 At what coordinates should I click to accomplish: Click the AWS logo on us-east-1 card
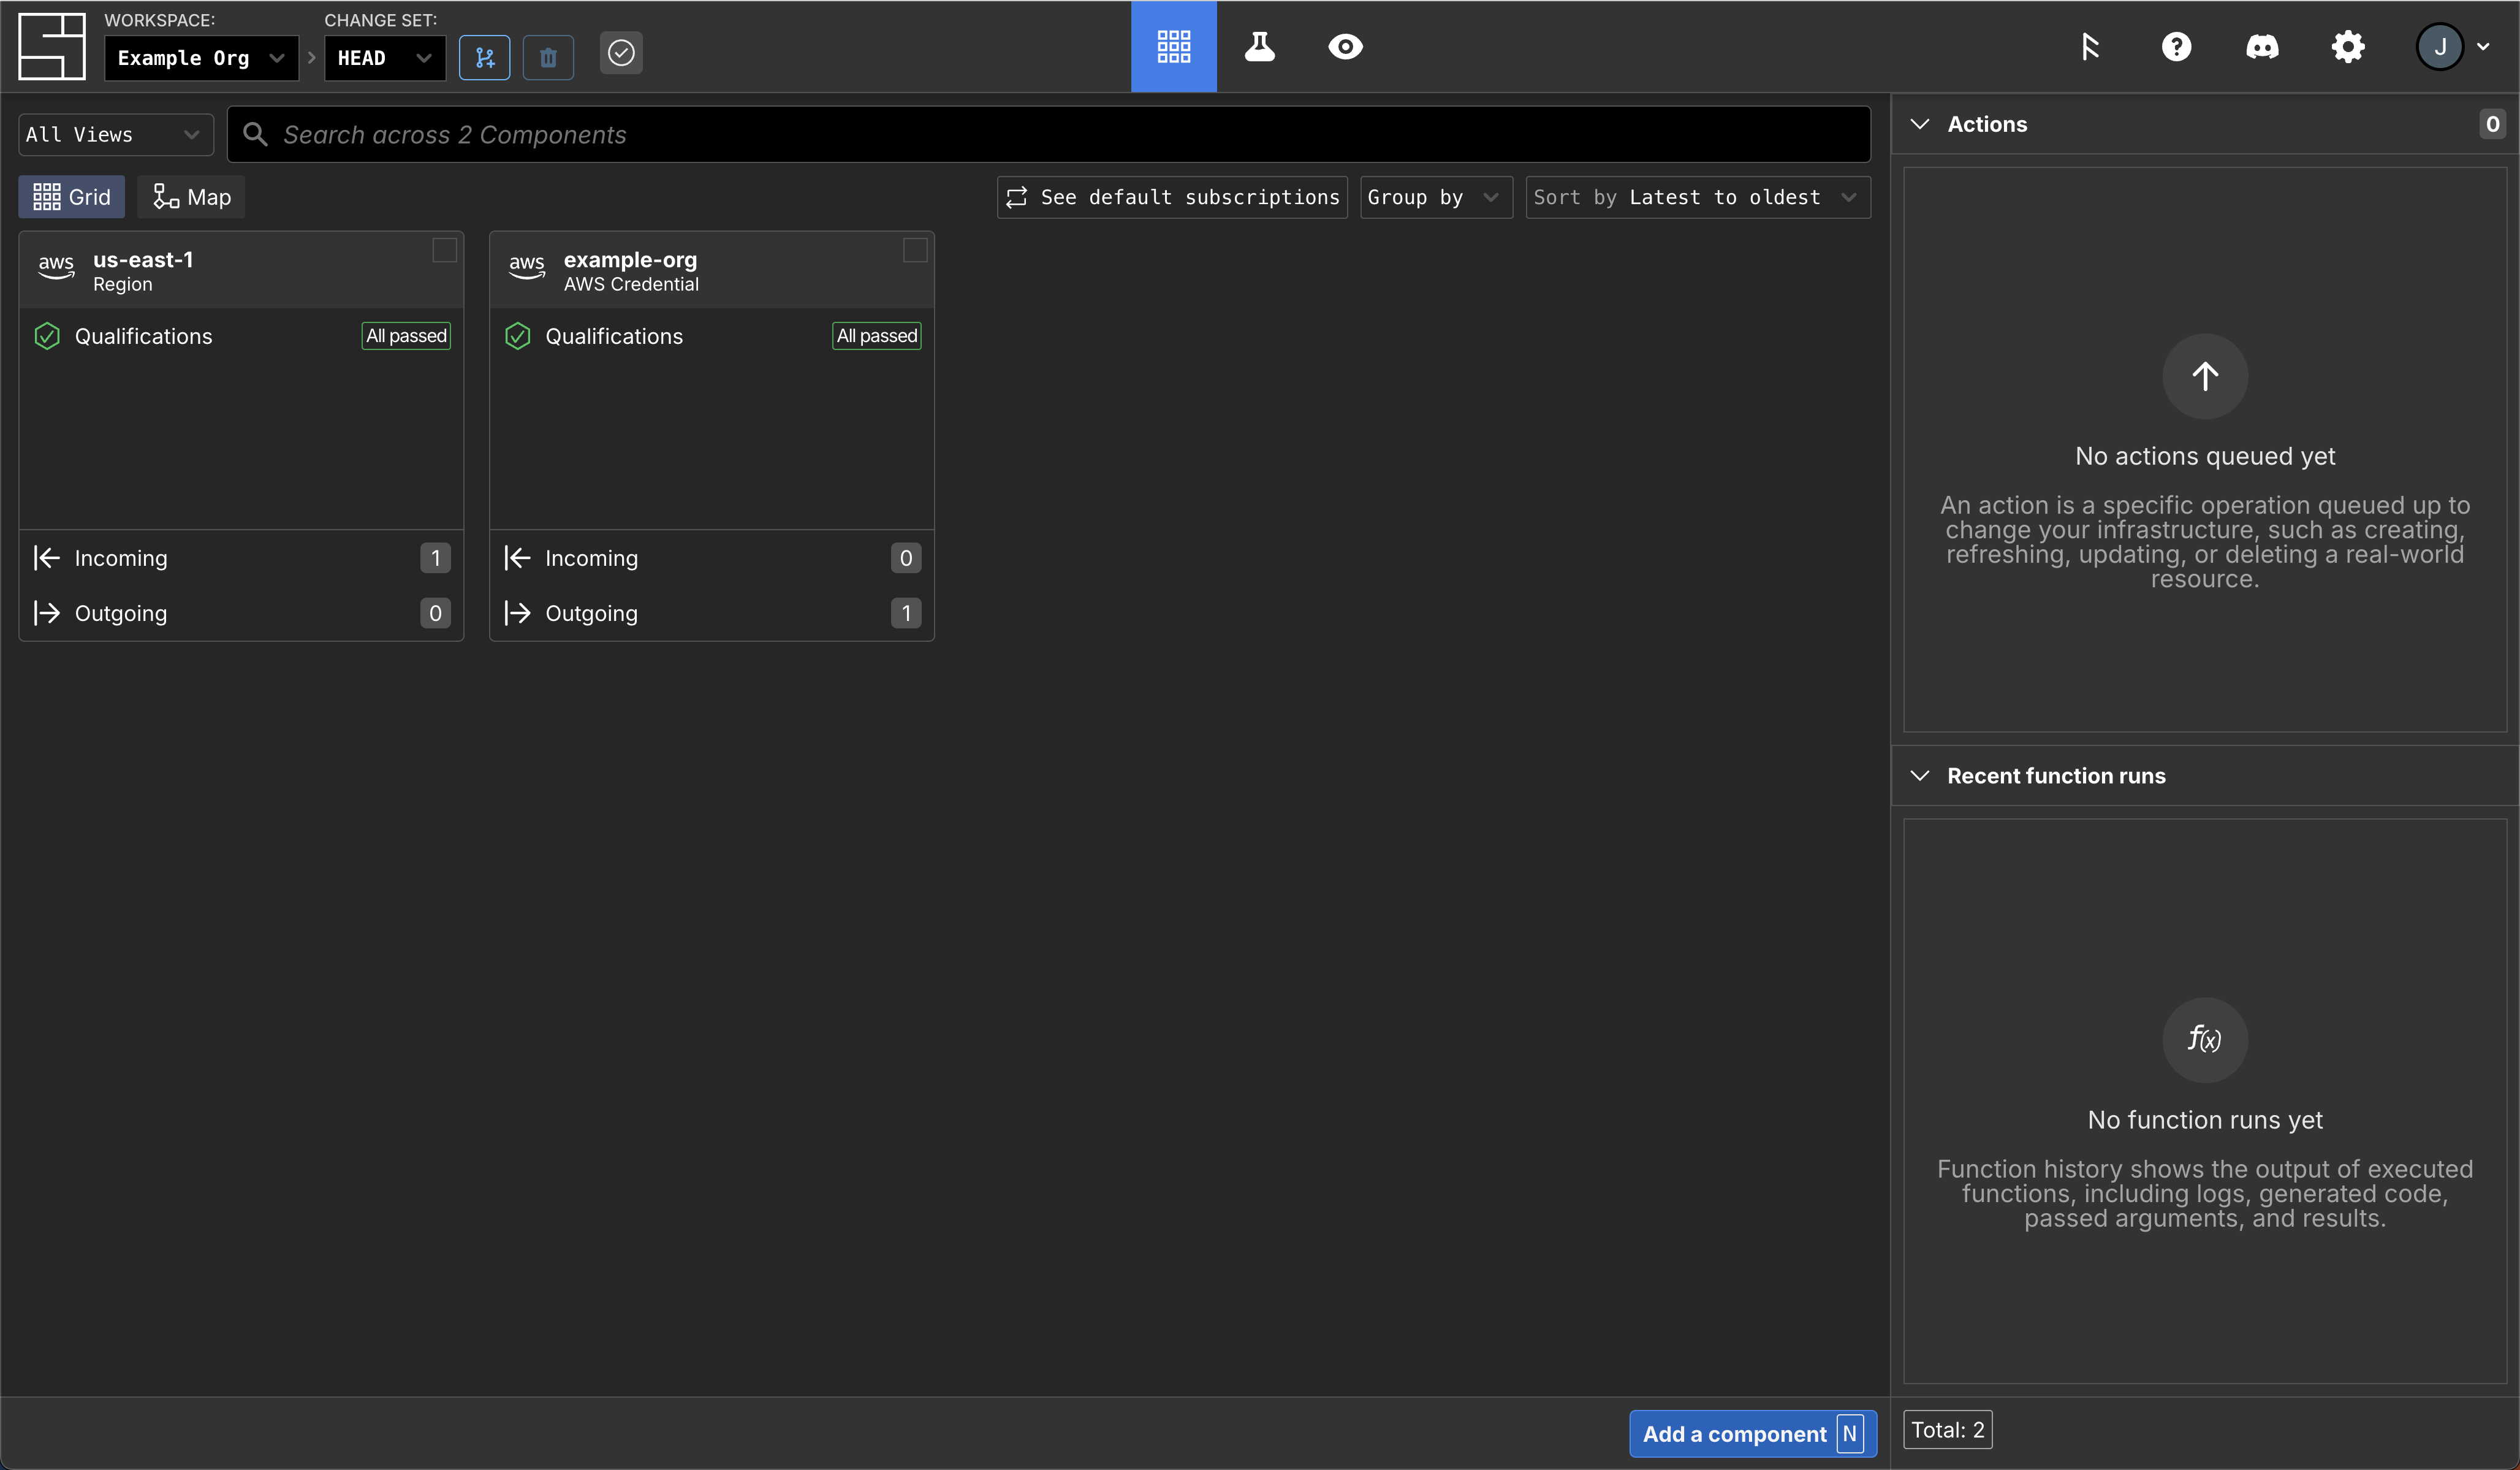tap(56, 267)
